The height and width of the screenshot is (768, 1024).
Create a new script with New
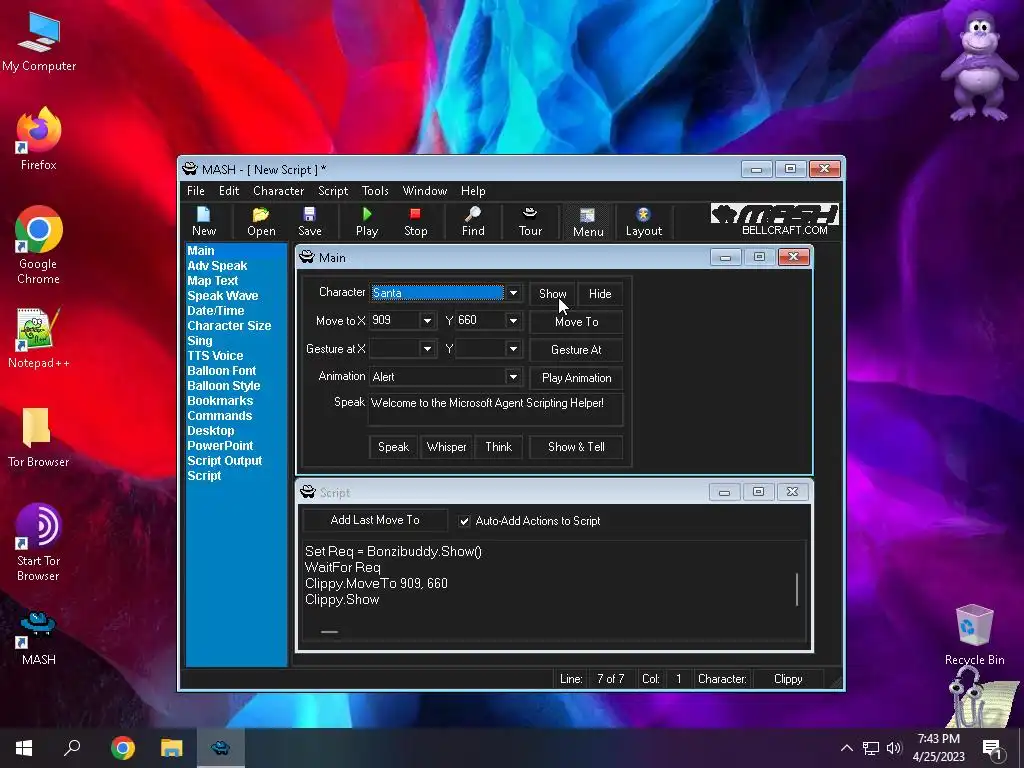(x=204, y=221)
